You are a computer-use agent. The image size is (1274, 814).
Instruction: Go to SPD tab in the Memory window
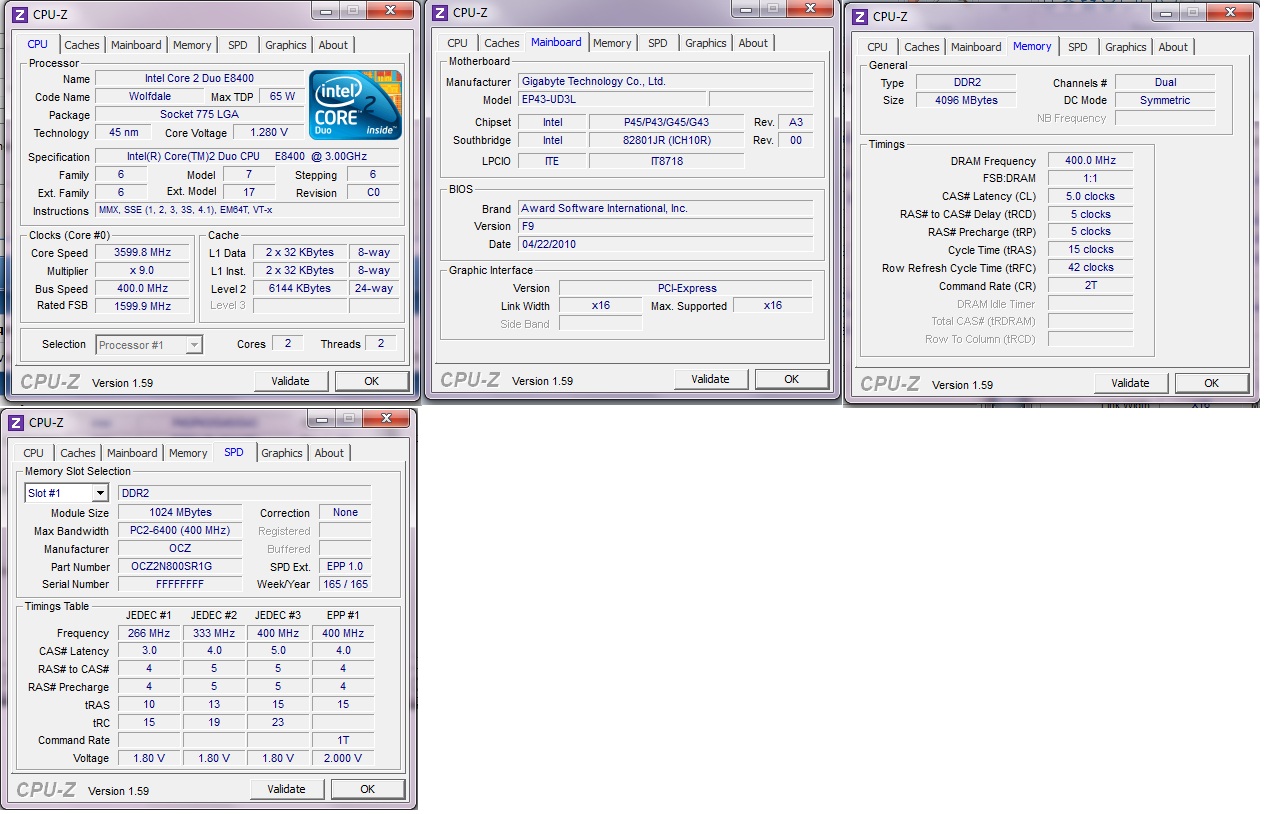pyautogui.click(x=1078, y=47)
